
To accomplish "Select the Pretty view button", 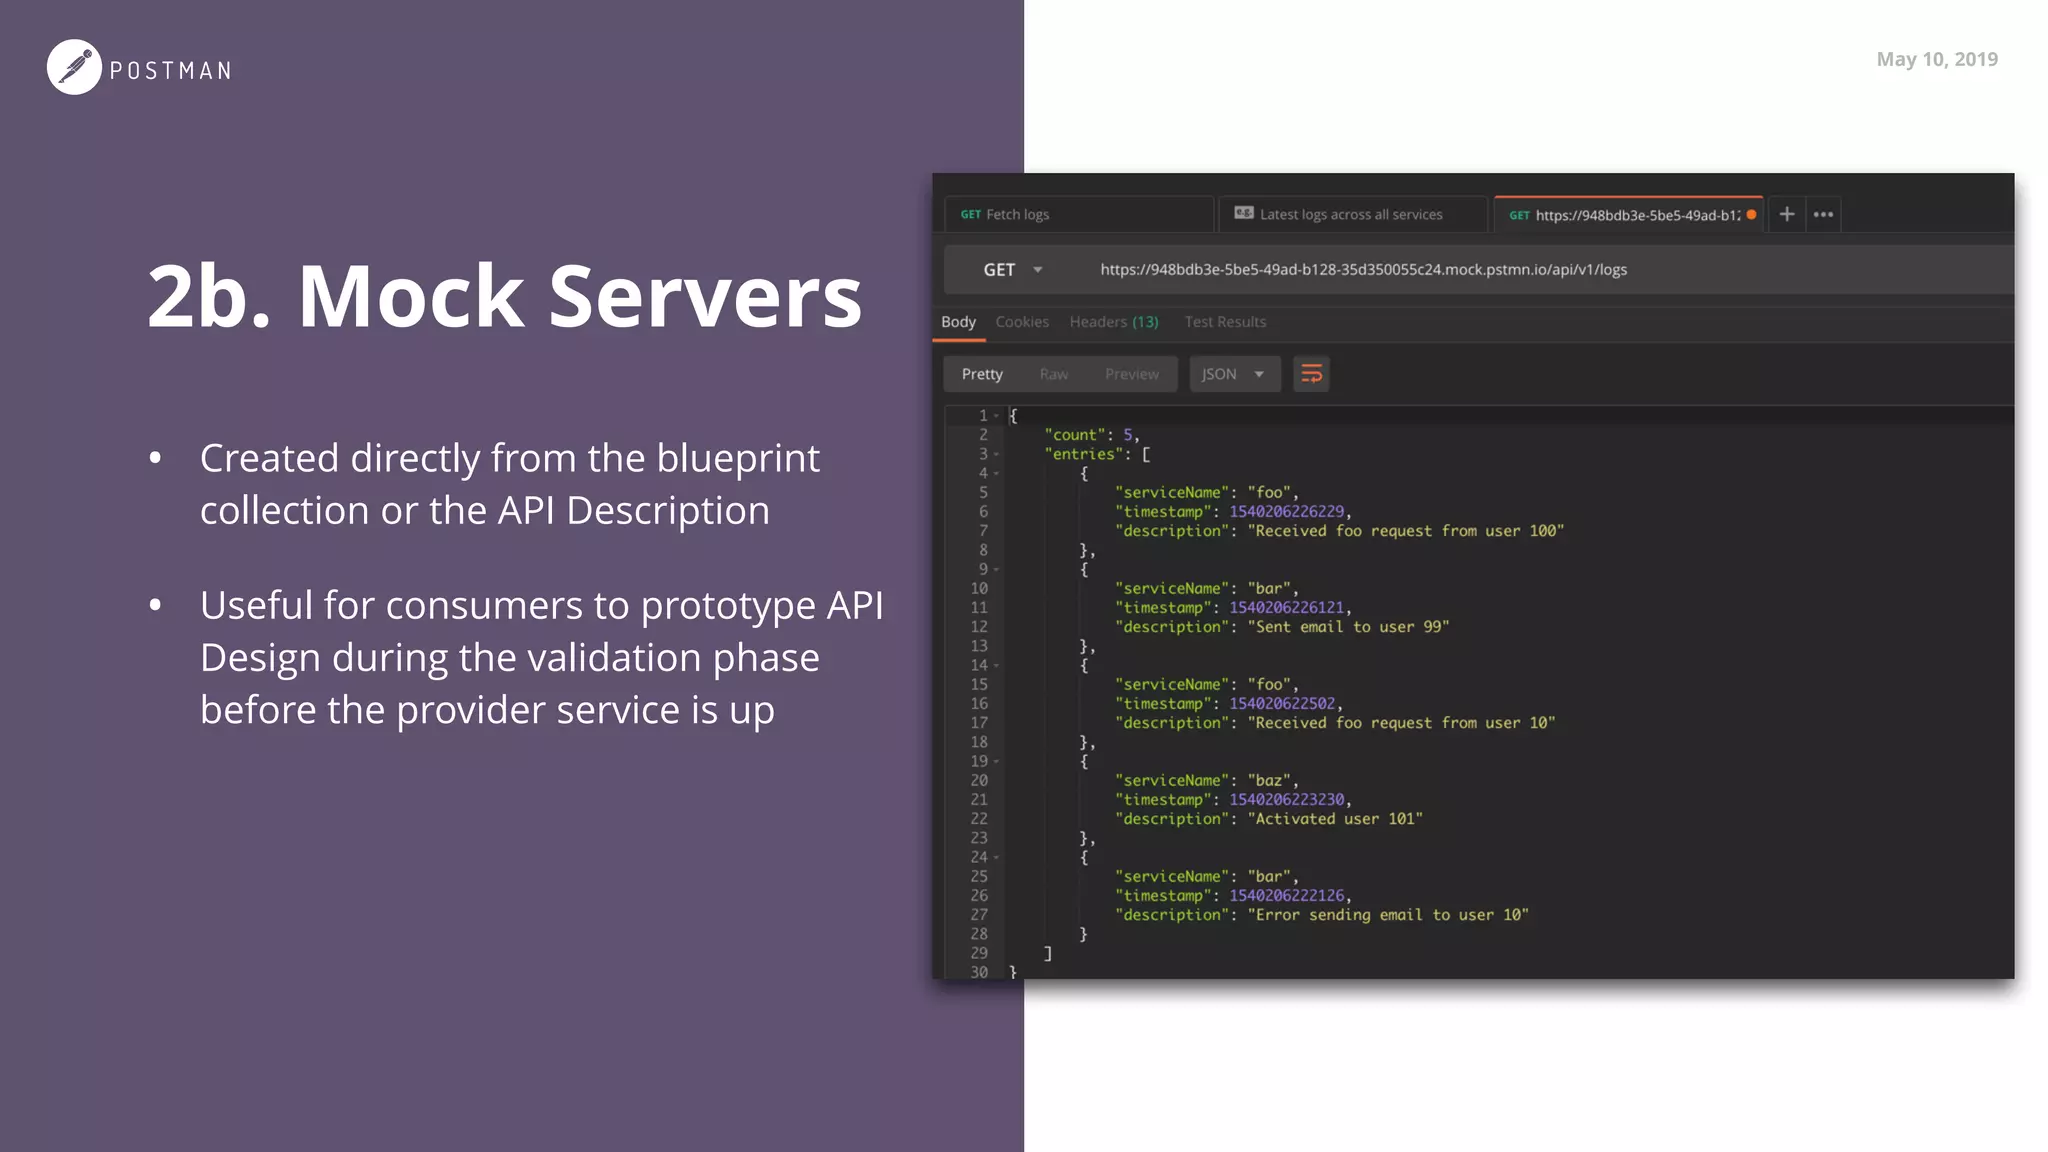I will pyautogui.click(x=982, y=374).
